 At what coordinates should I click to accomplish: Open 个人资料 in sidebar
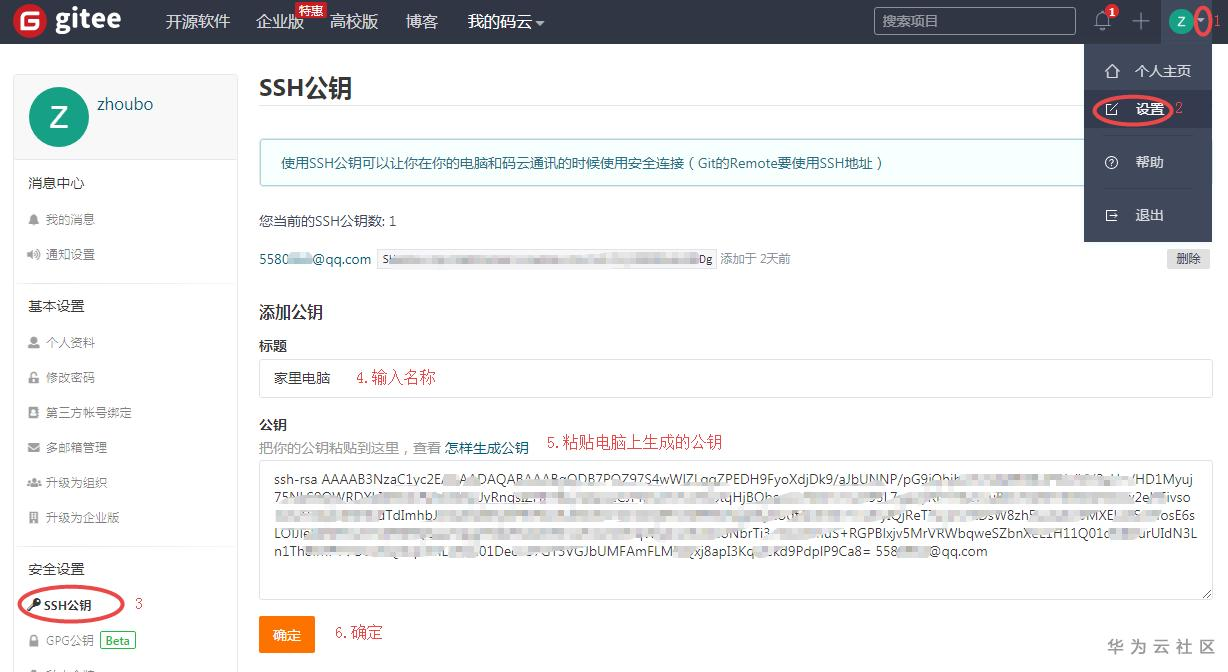tap(70, 342)
